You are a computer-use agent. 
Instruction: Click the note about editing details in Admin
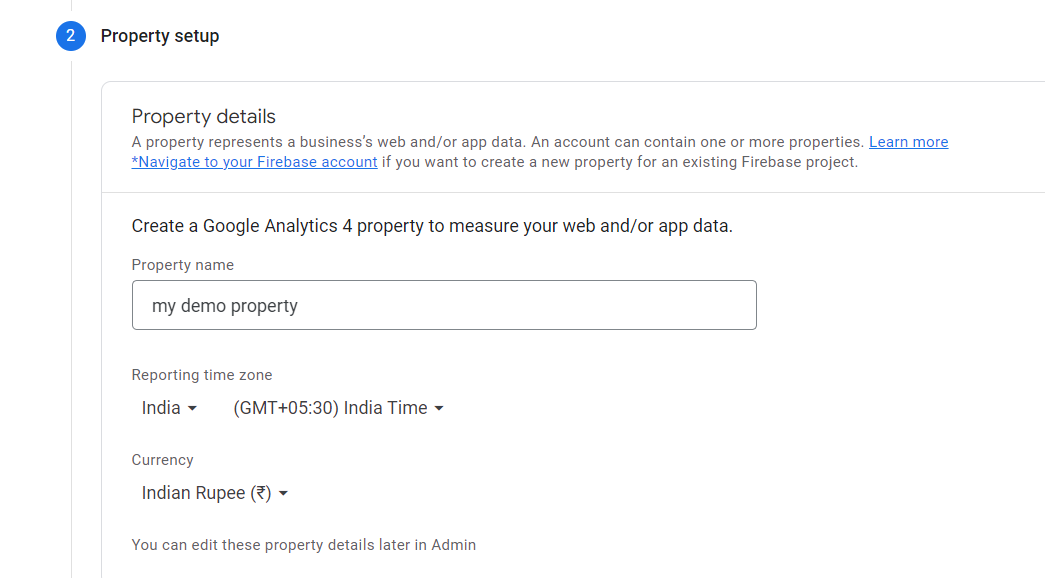pos(304,545)
